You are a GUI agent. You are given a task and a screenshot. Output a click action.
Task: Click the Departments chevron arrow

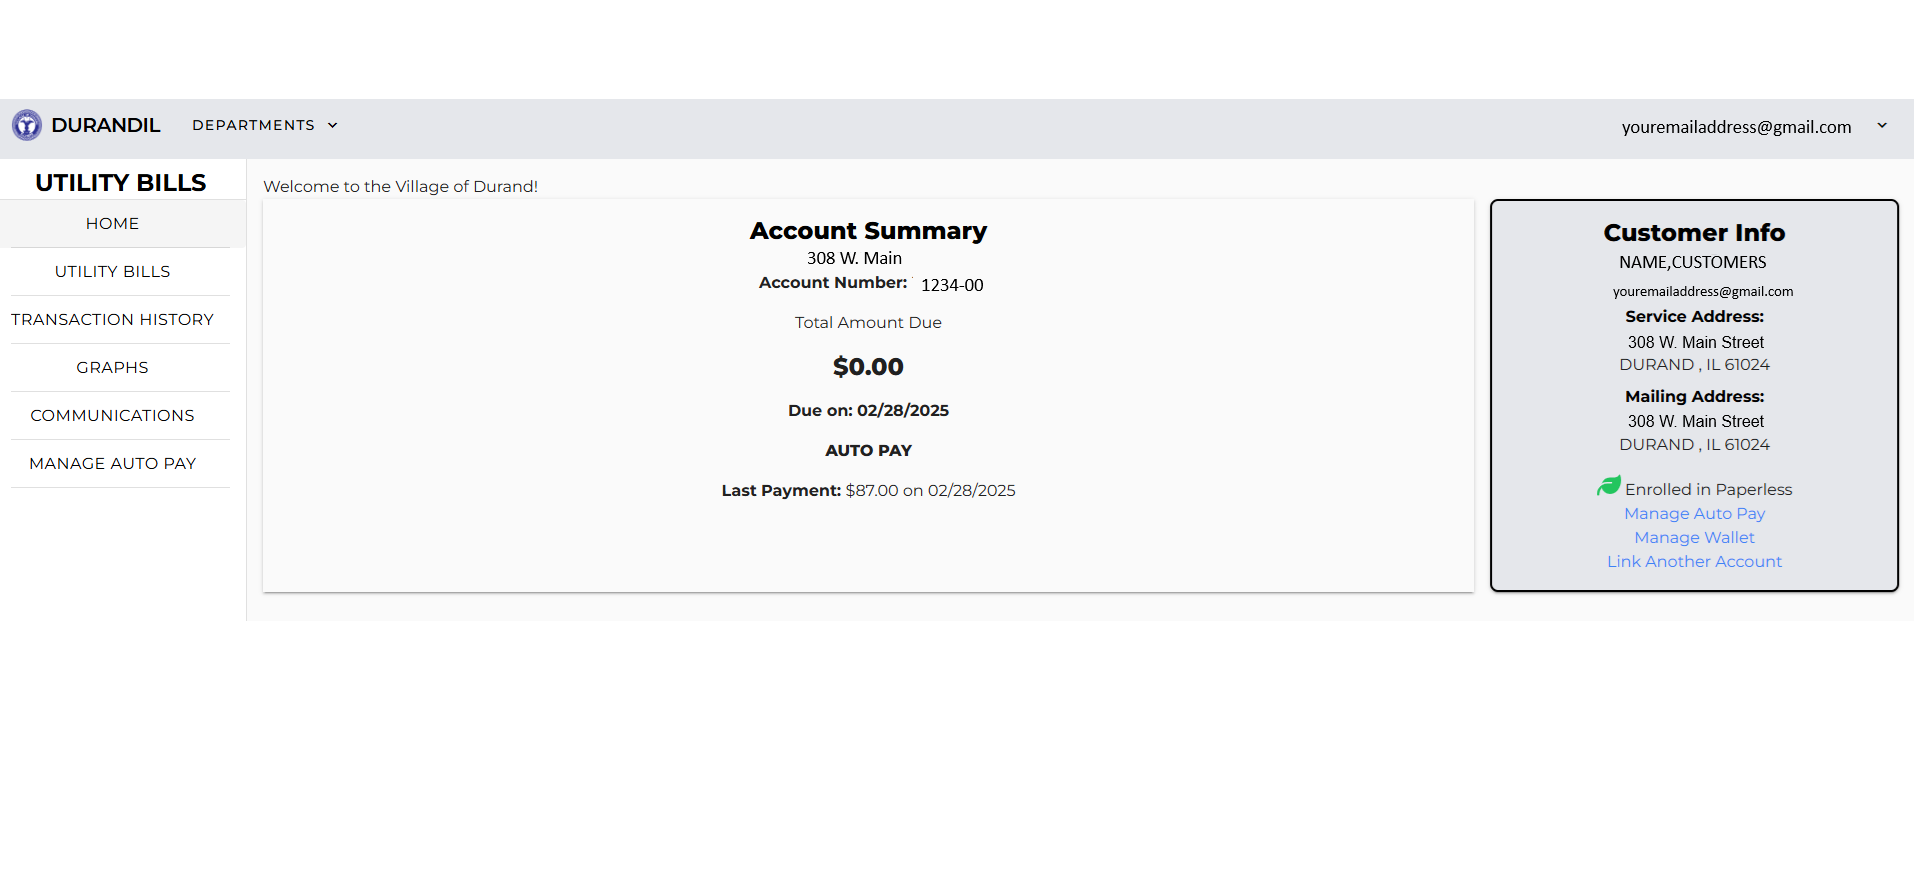tap(333, 125)
